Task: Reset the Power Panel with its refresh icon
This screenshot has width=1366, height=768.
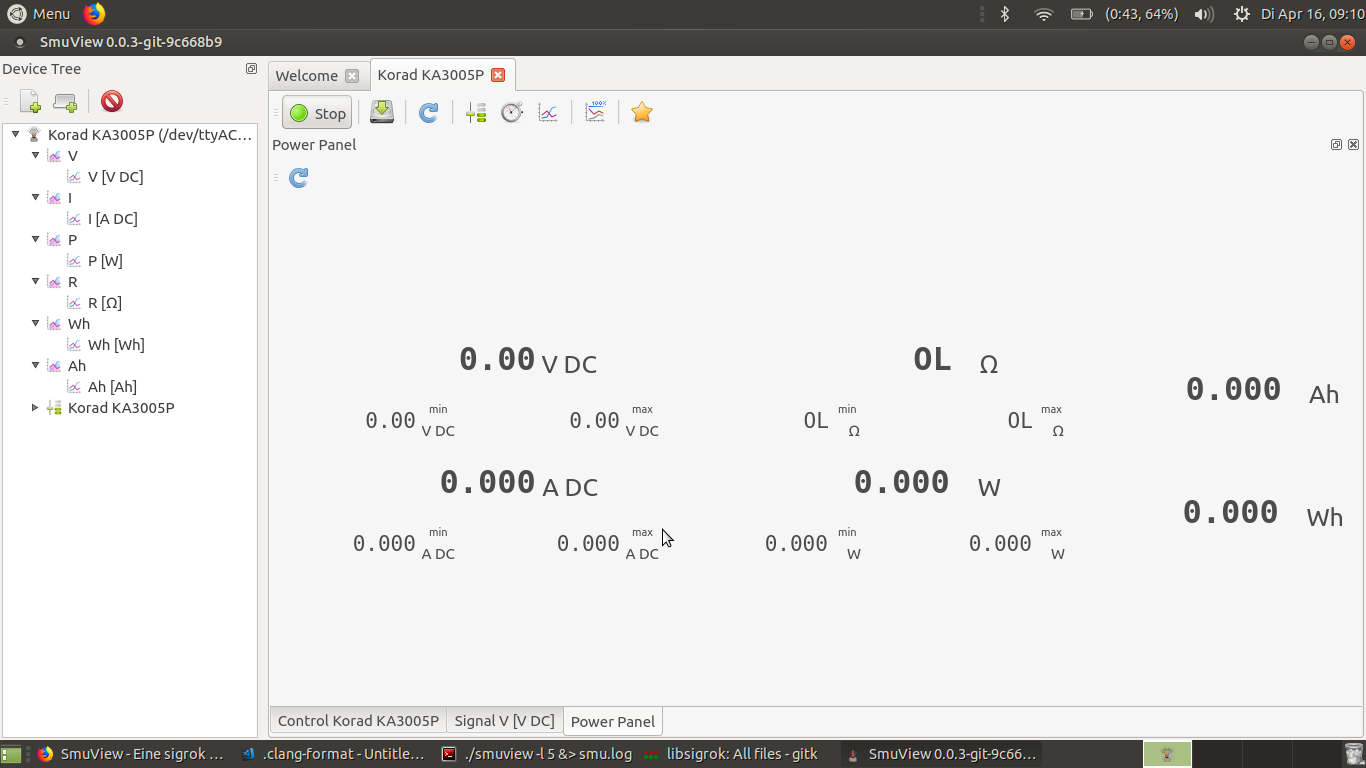Action: point(298,178)
